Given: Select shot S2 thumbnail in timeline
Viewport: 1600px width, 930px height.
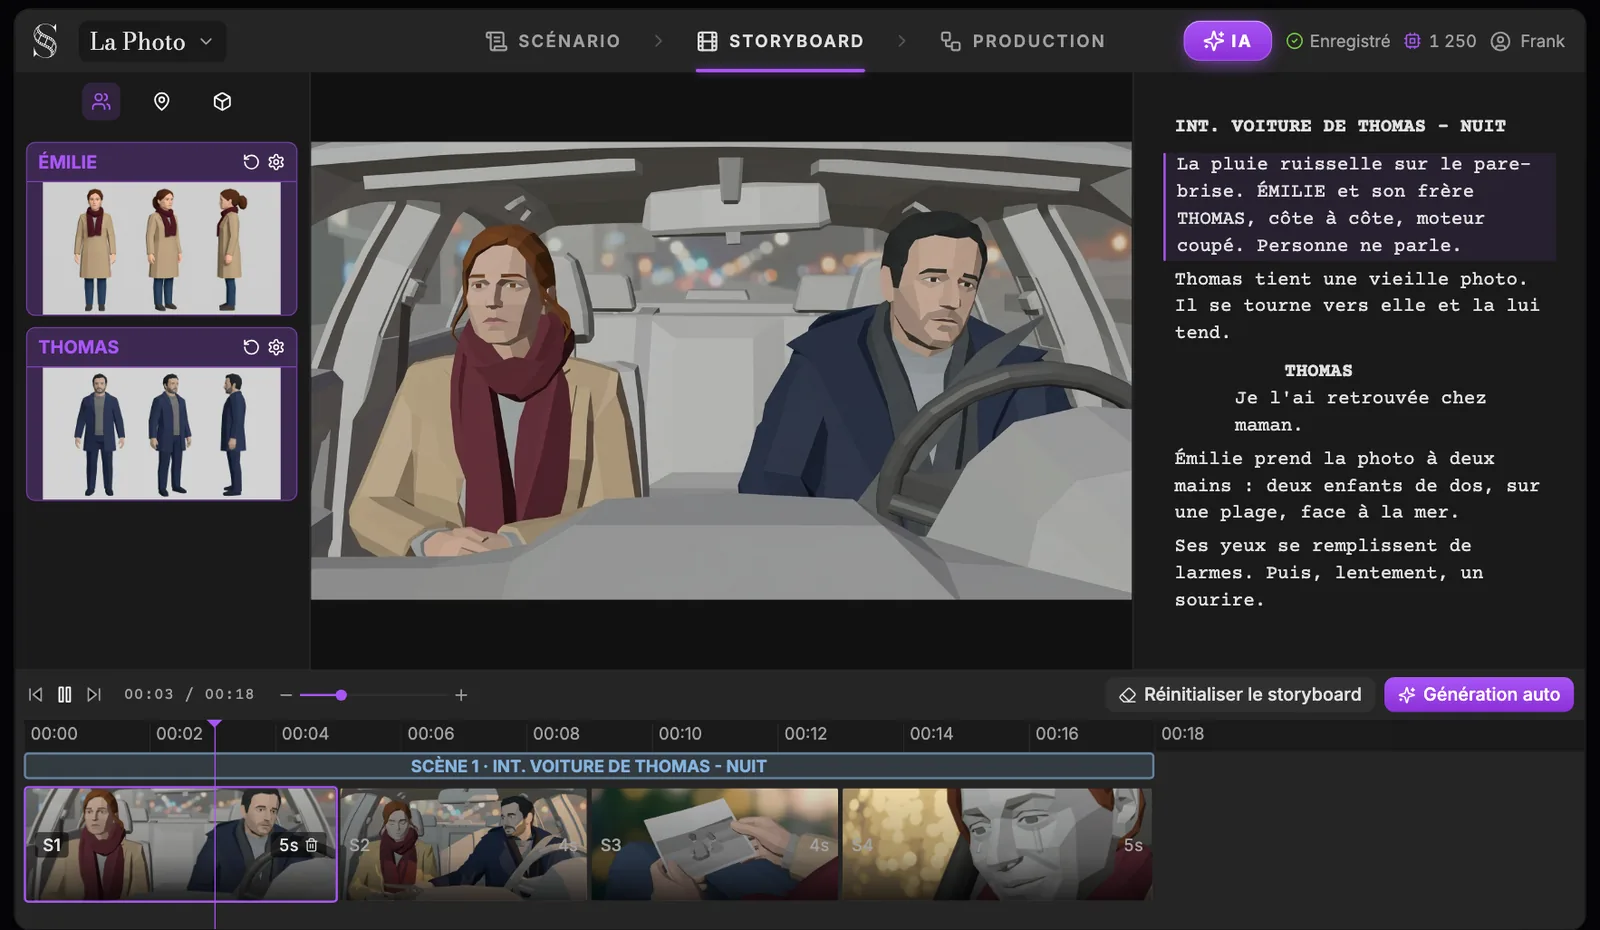Looking at the screenshot, I should tap(465, 844).
